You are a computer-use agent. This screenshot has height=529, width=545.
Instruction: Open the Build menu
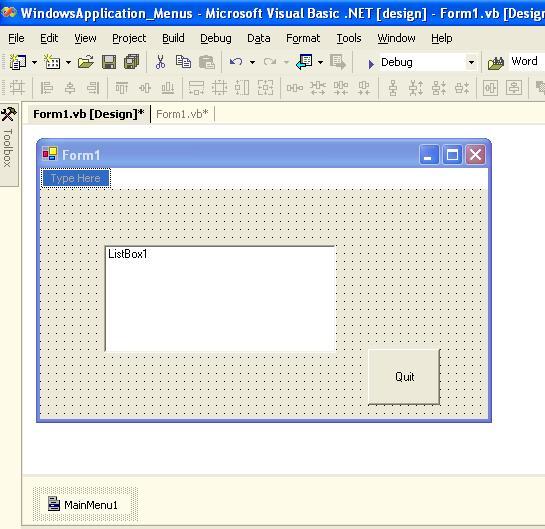(173, 38)
